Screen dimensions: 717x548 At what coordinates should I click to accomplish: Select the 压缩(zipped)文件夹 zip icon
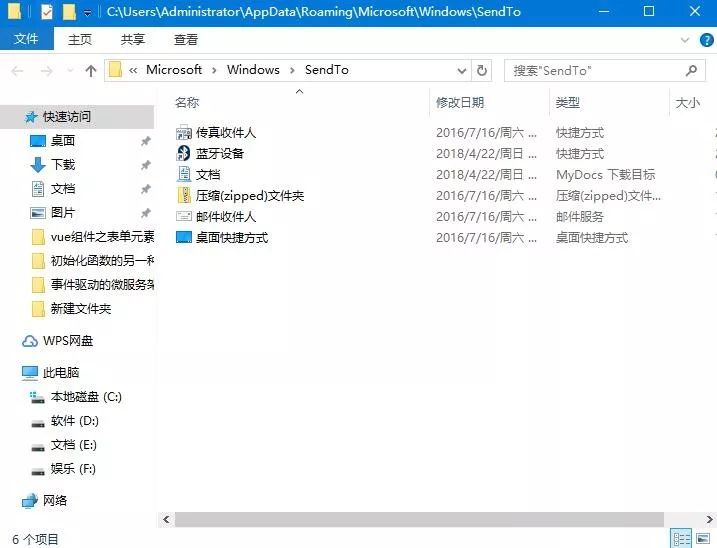(x=184, y=195)
